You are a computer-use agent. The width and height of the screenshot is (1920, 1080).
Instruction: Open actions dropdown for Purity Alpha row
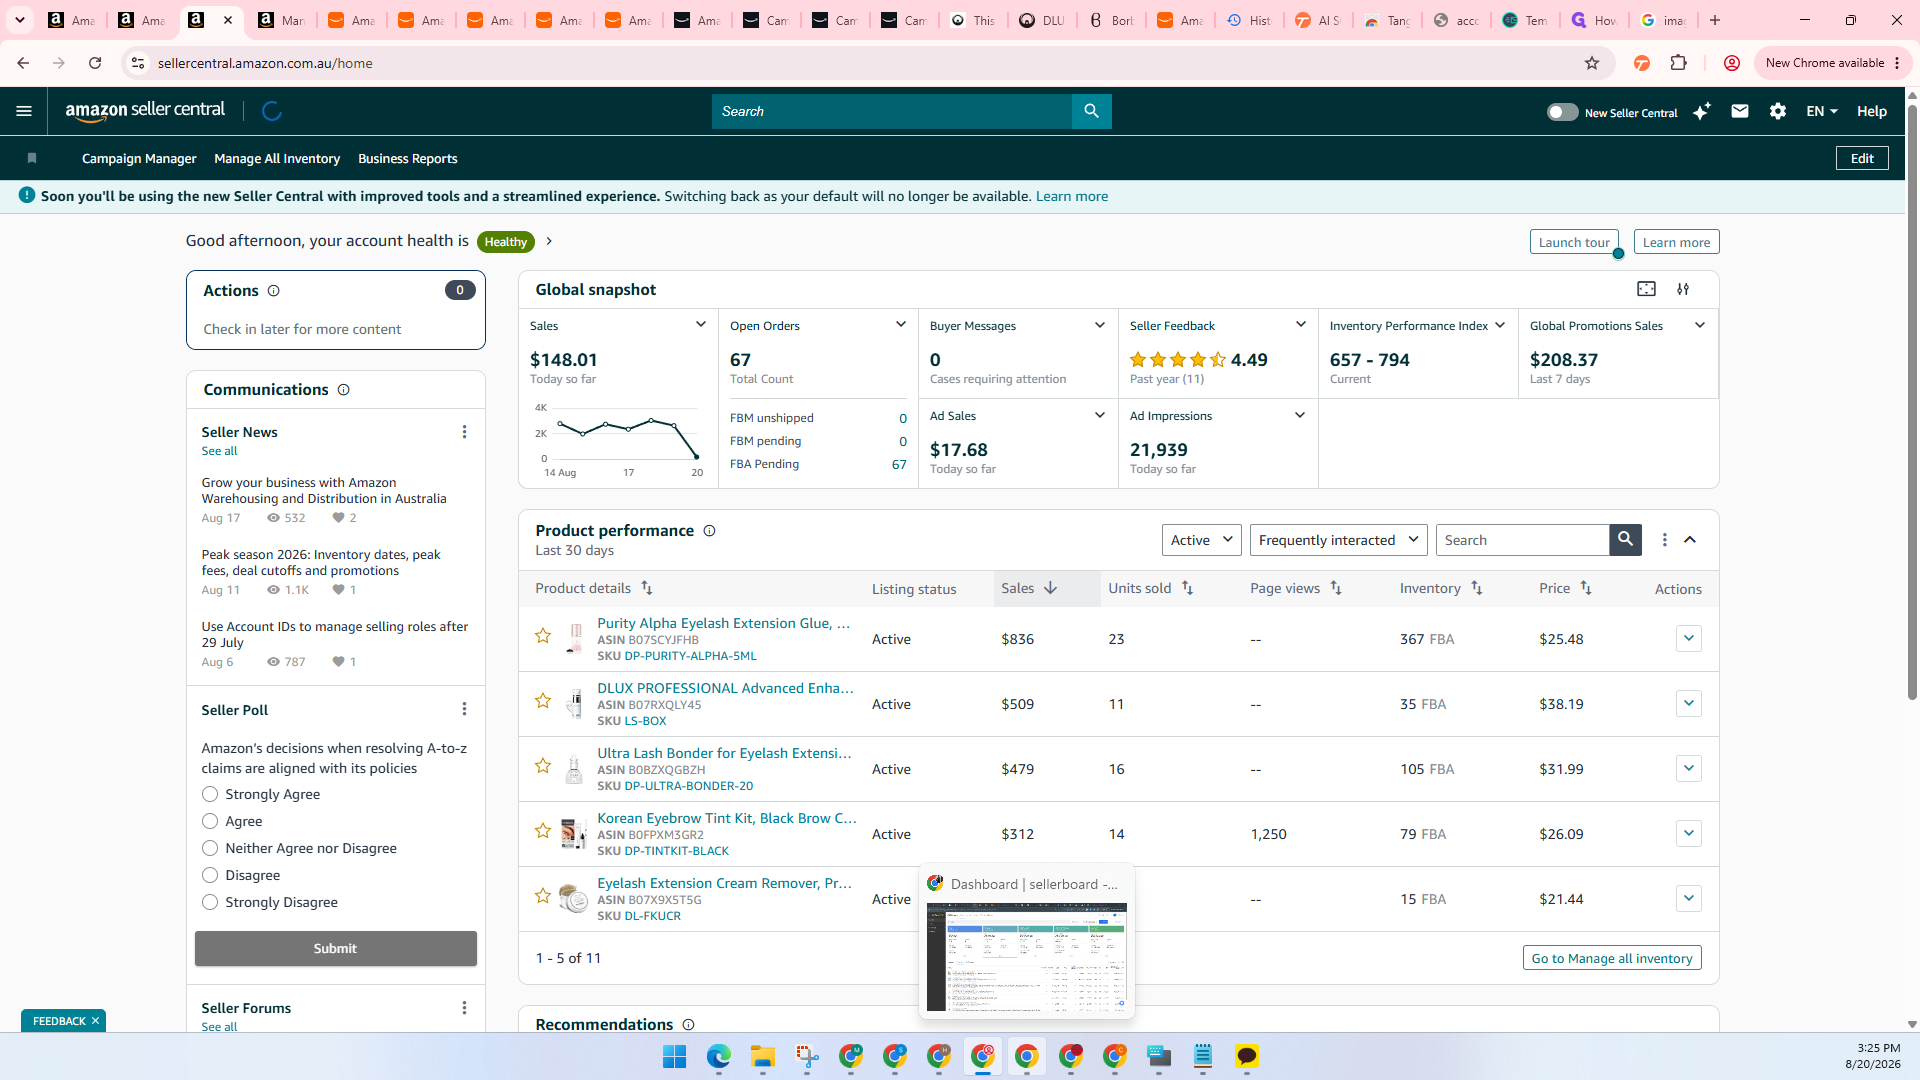click(1688, 638)
